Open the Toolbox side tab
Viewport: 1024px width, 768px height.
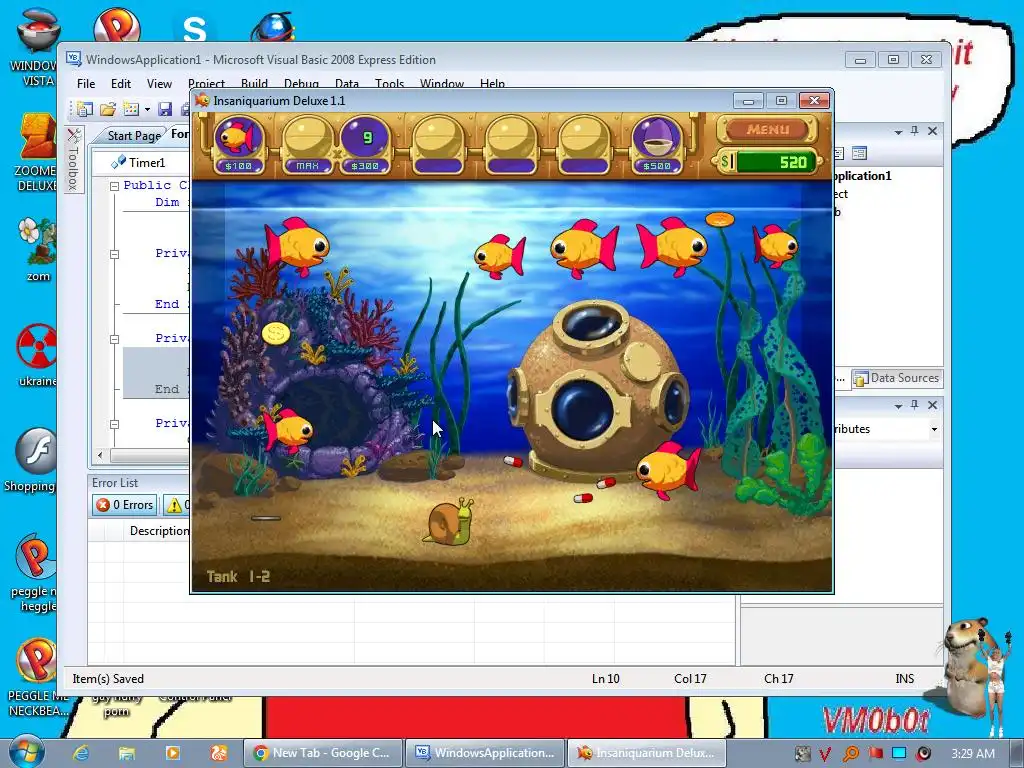(74, 159)
